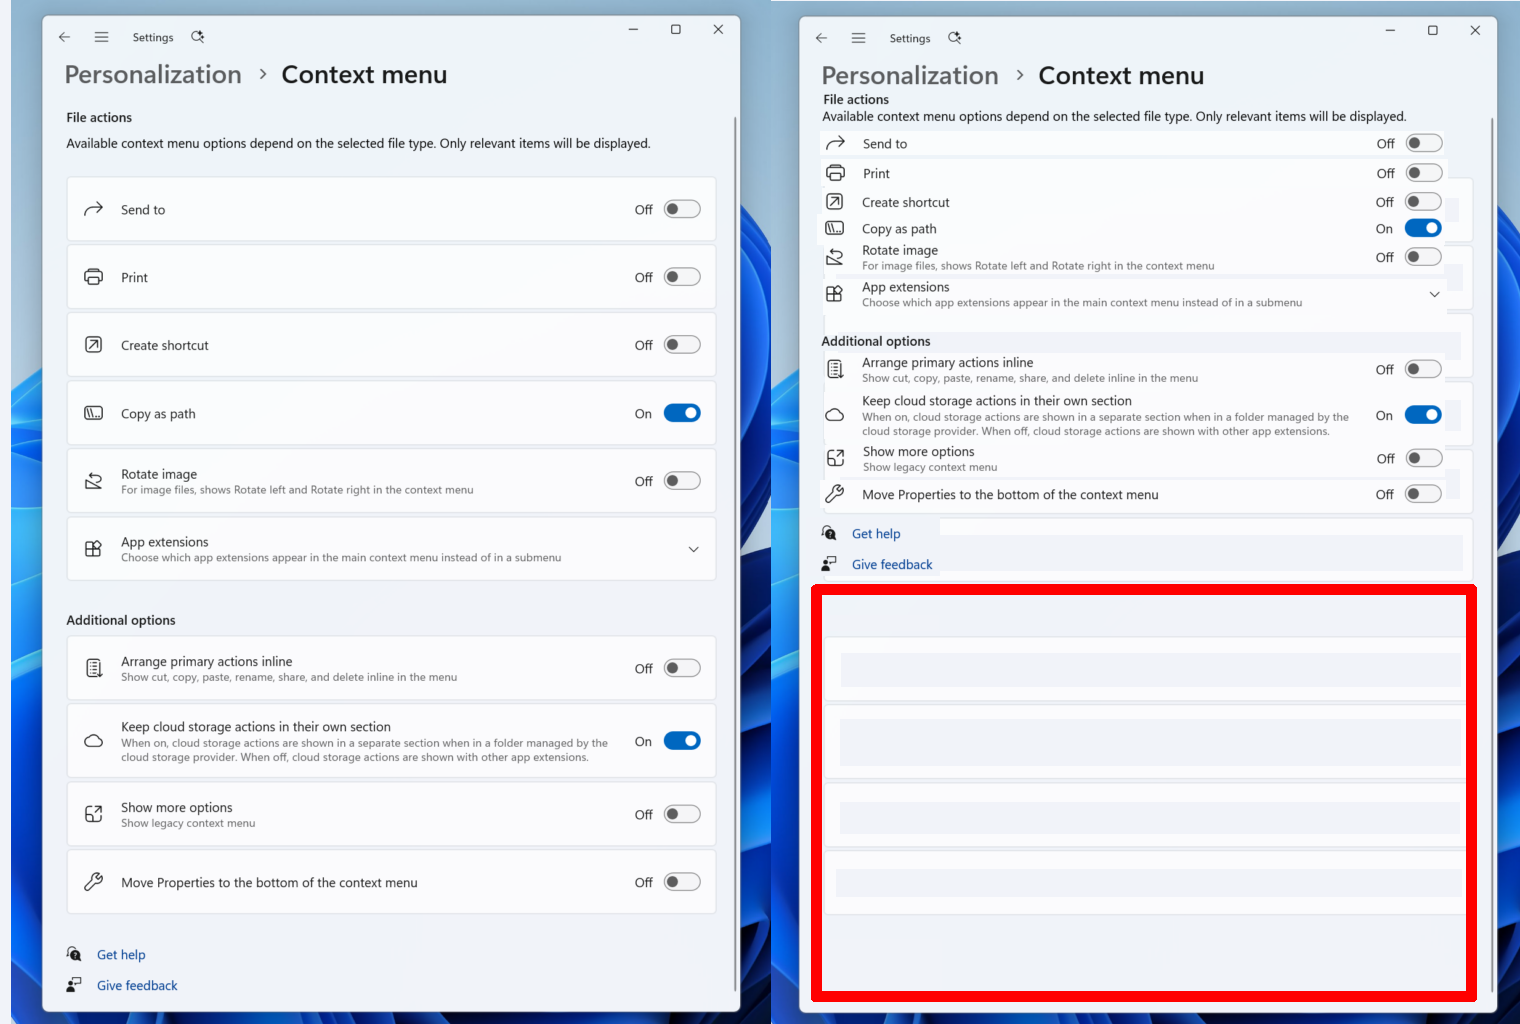Click settings search icon in right window title bar
The height and width of the screenshot is (1024, 1520).
point(955,38)
